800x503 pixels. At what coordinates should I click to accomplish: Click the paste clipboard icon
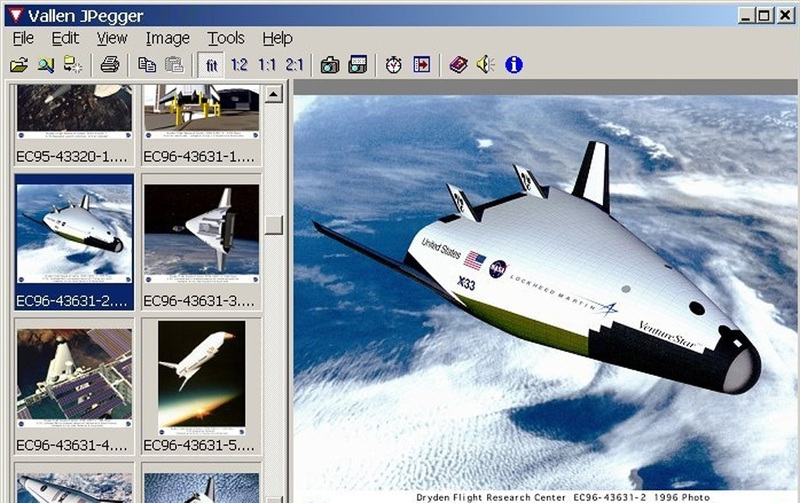pyautogui.click(x=174, y=65)
